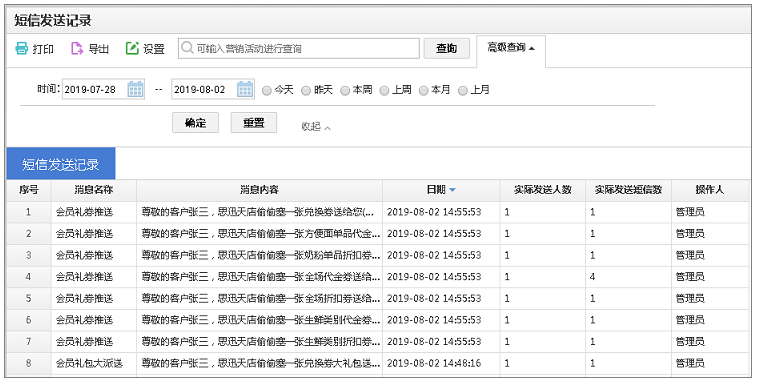
Task: Click the 导出 export label
Action: (x=99, y=49)
